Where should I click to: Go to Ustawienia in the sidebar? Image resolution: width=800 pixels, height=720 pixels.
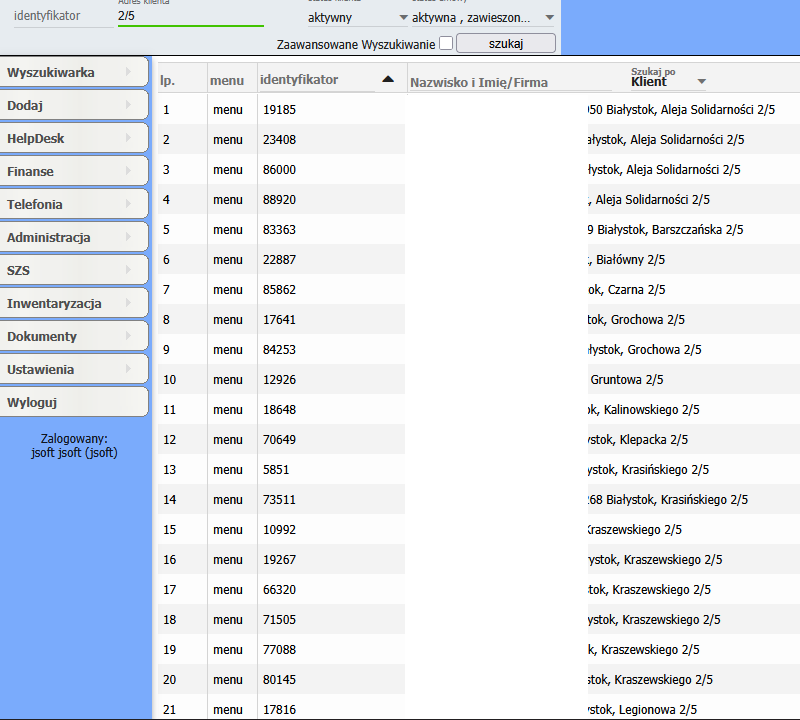coord(74,369)
